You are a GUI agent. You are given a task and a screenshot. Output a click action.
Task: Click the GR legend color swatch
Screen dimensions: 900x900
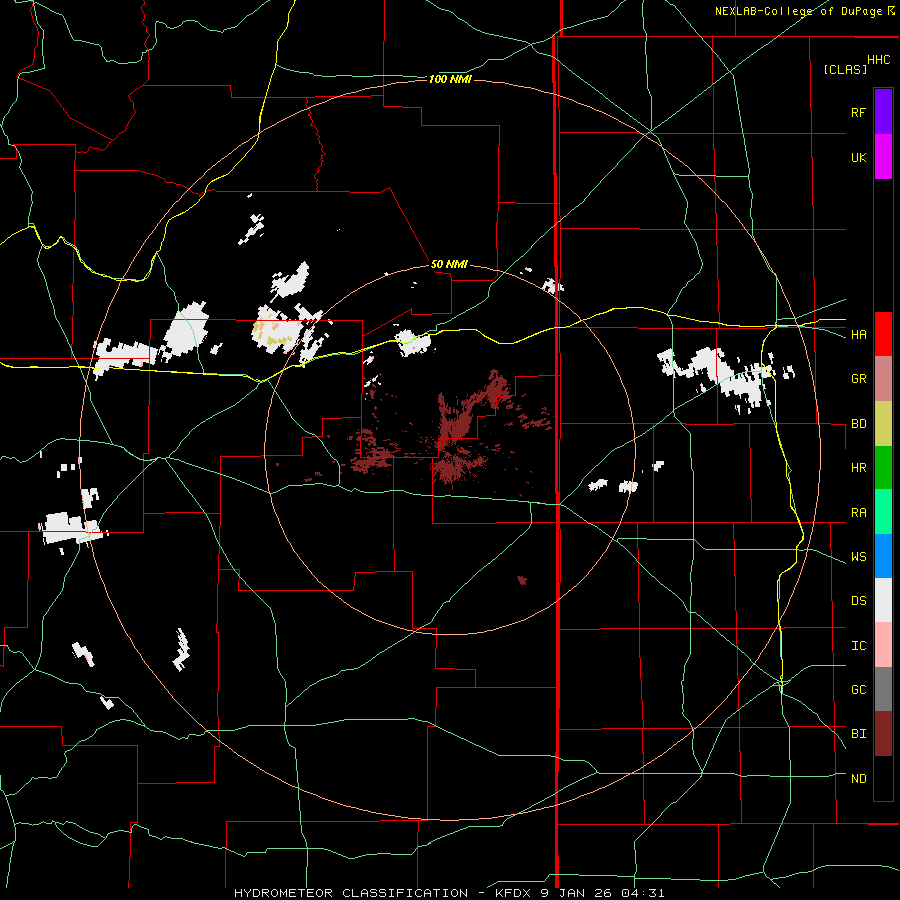tap(883, 379)
